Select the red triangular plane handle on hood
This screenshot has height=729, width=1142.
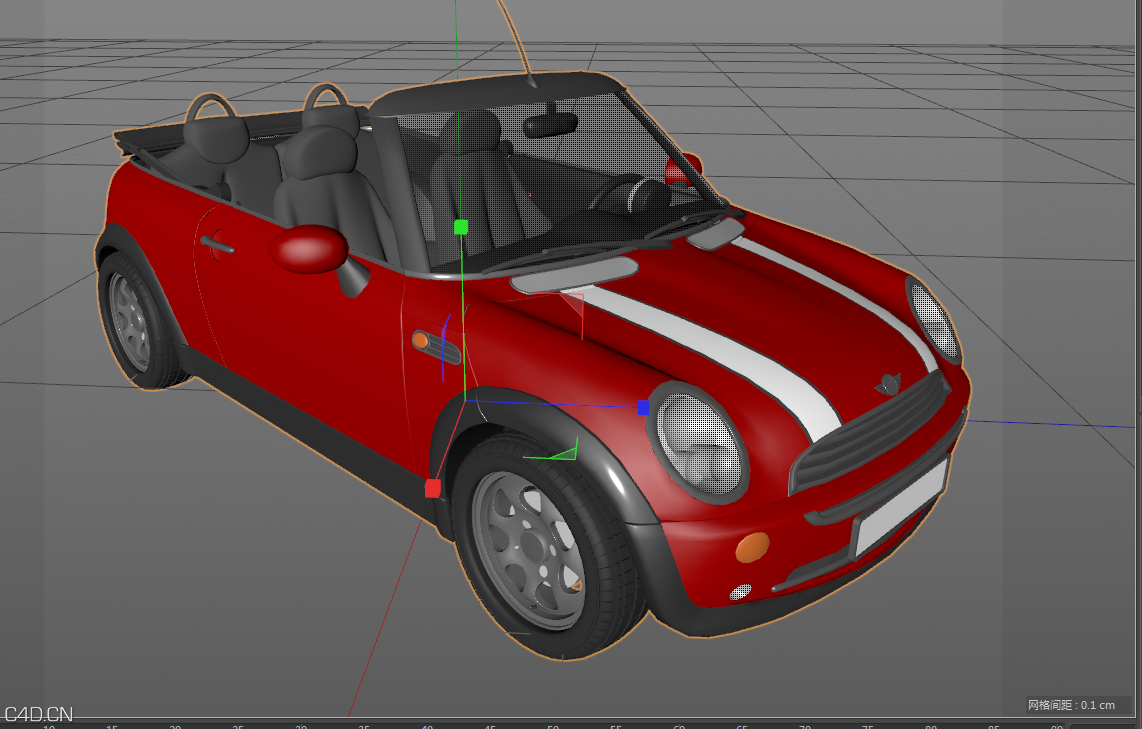tap(575, 308)
